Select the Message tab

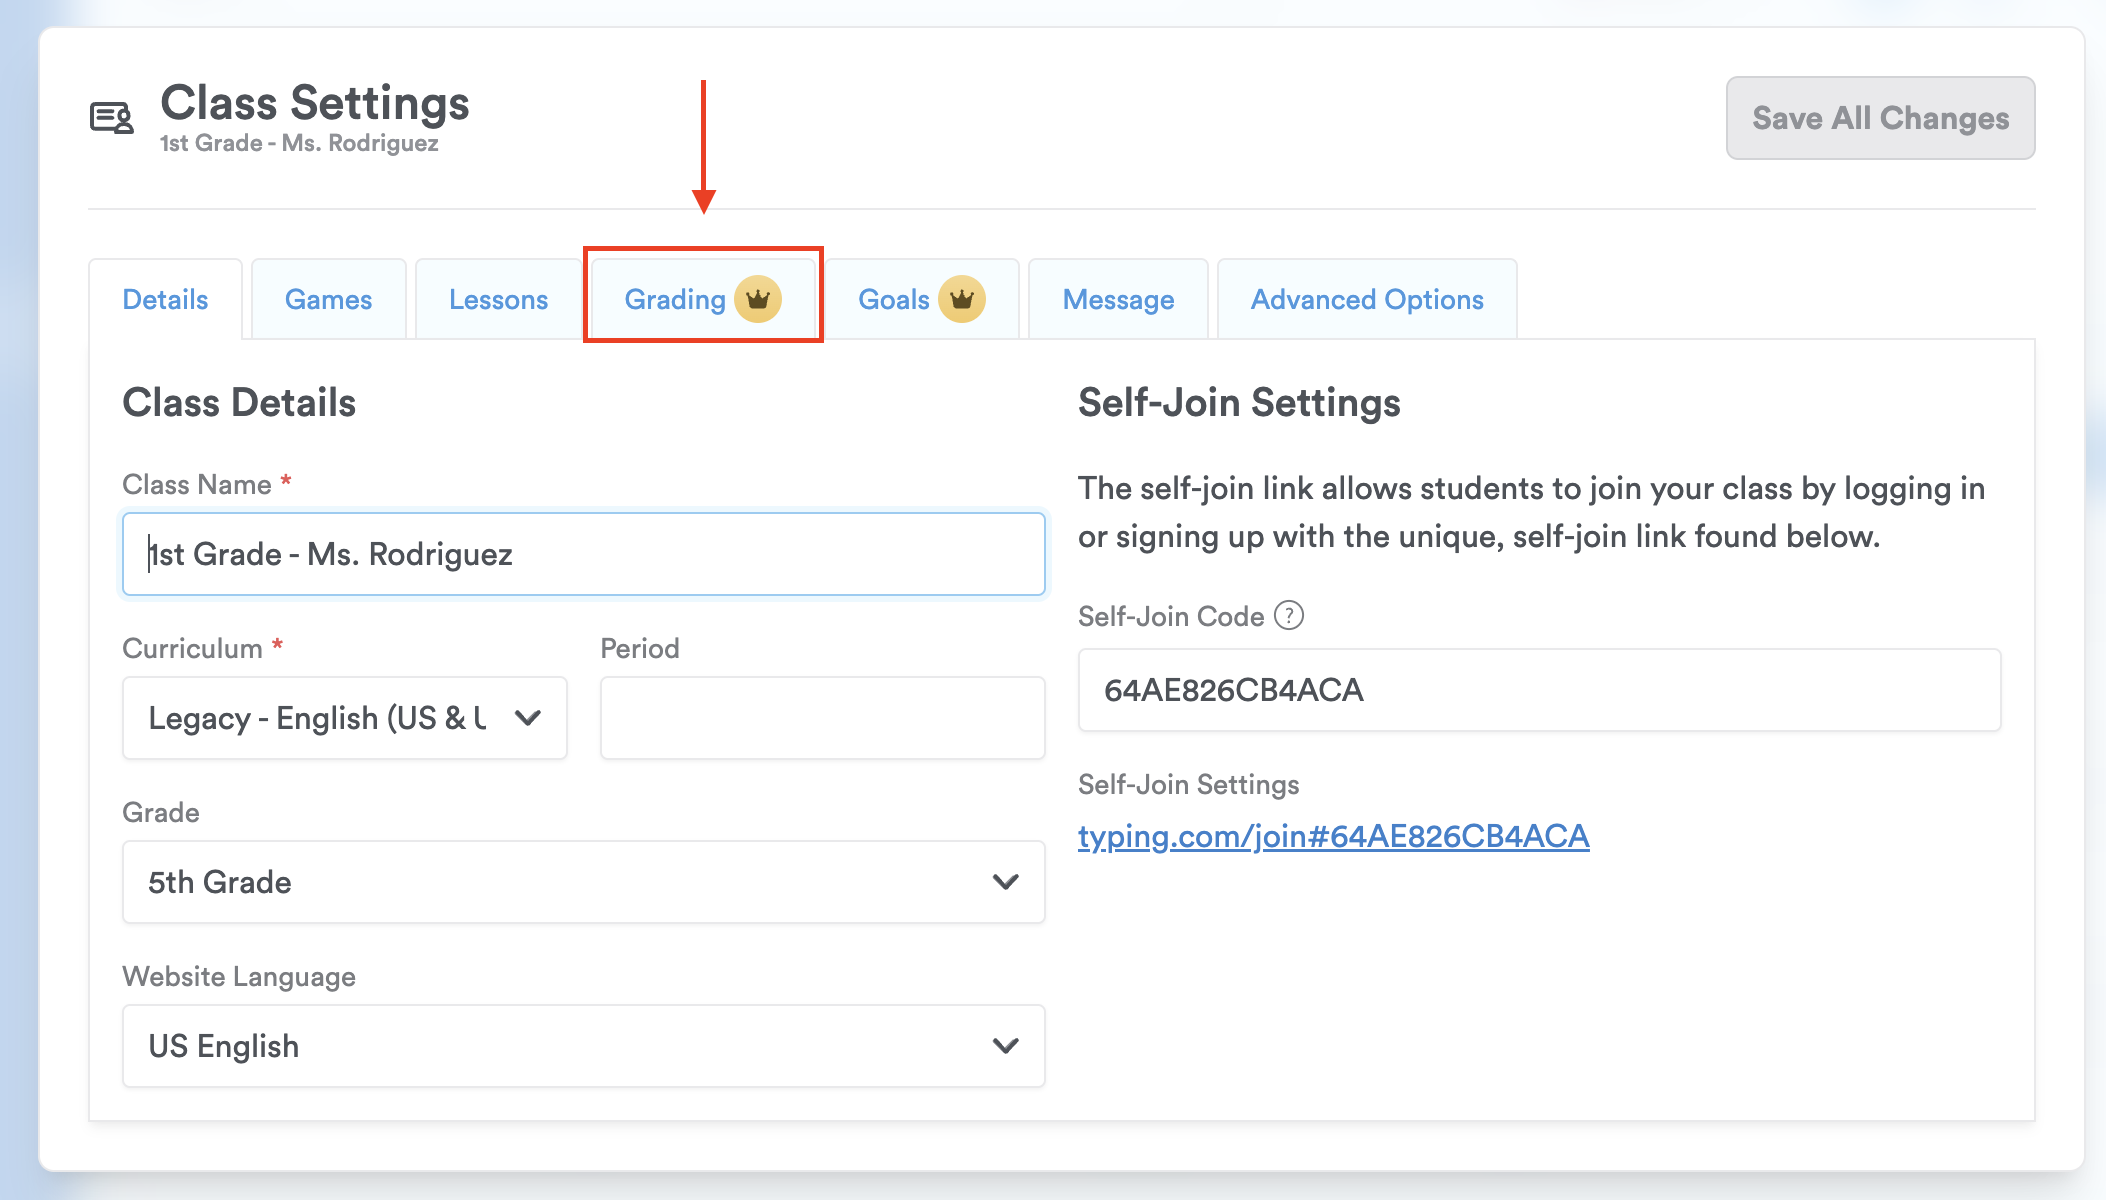tap(1118, 300)
